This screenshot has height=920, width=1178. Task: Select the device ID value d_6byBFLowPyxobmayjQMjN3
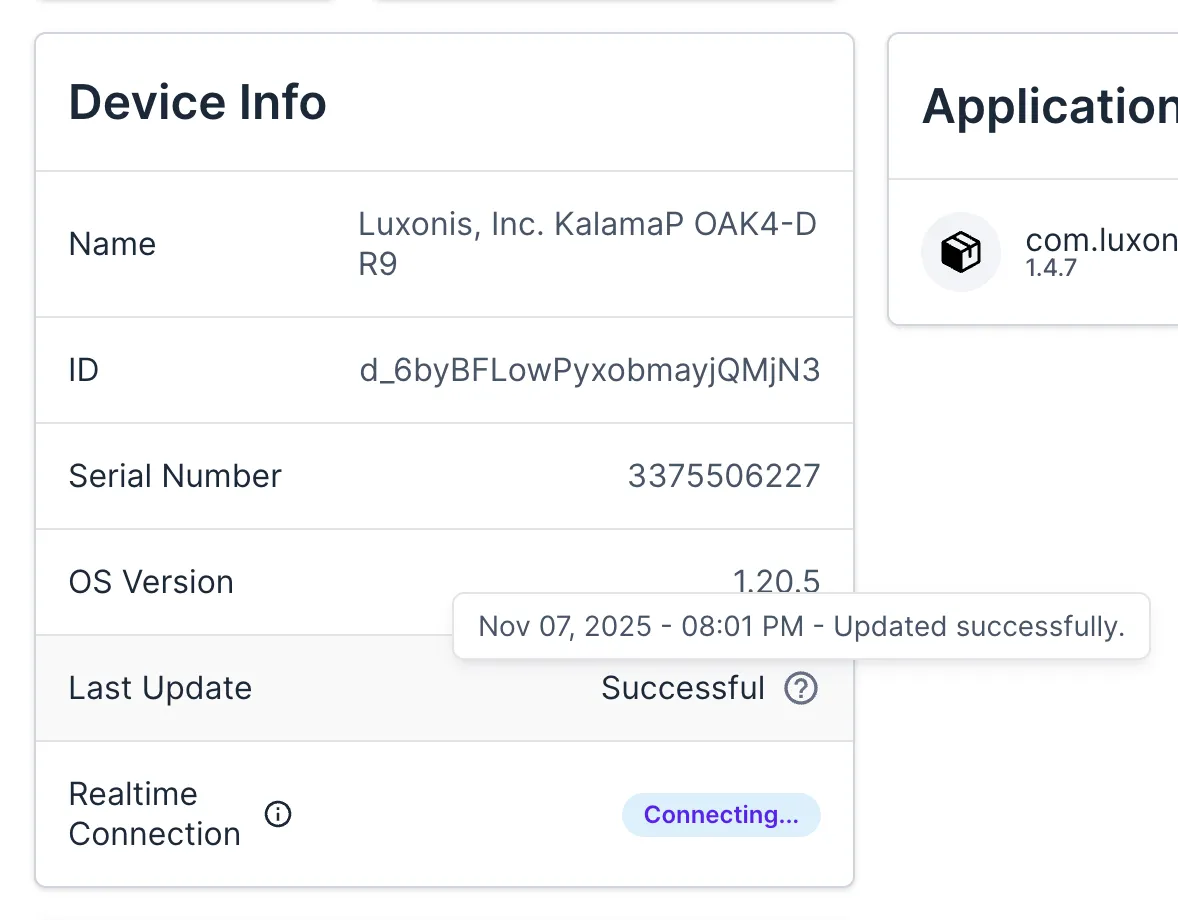(589, 371)
